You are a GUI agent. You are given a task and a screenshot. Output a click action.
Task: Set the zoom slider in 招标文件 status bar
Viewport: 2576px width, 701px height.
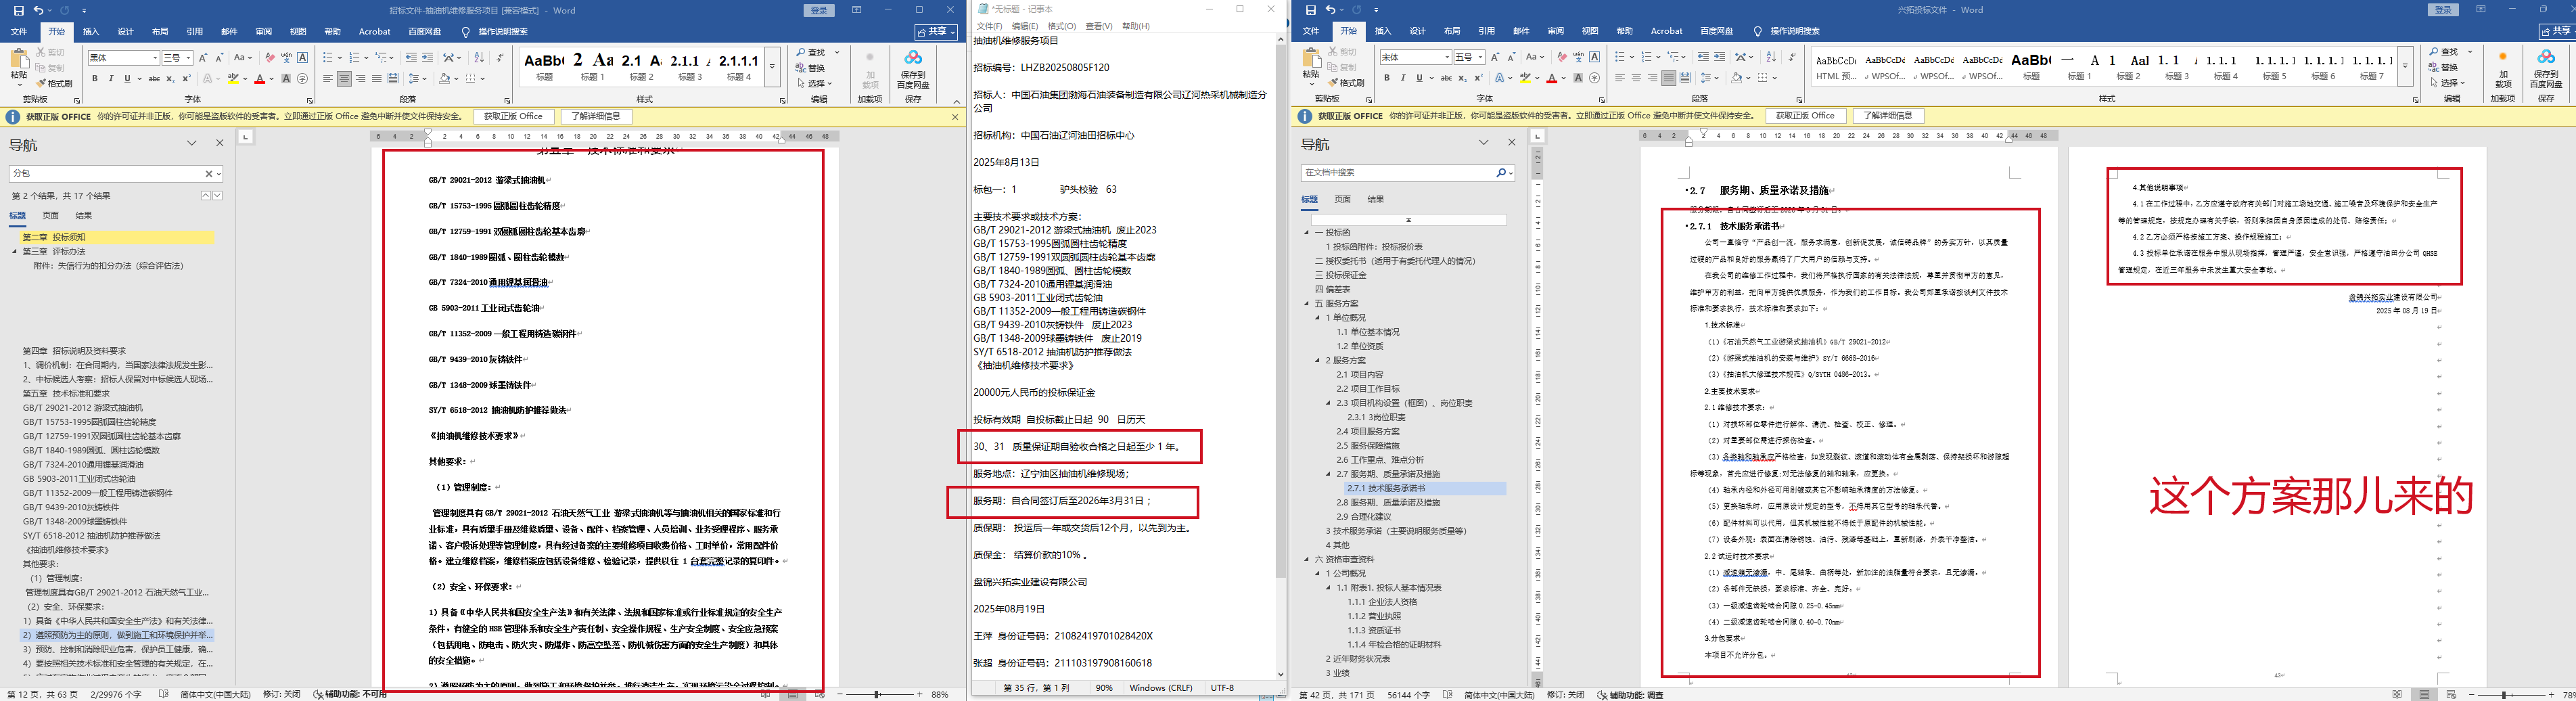(x=877, y=694)
